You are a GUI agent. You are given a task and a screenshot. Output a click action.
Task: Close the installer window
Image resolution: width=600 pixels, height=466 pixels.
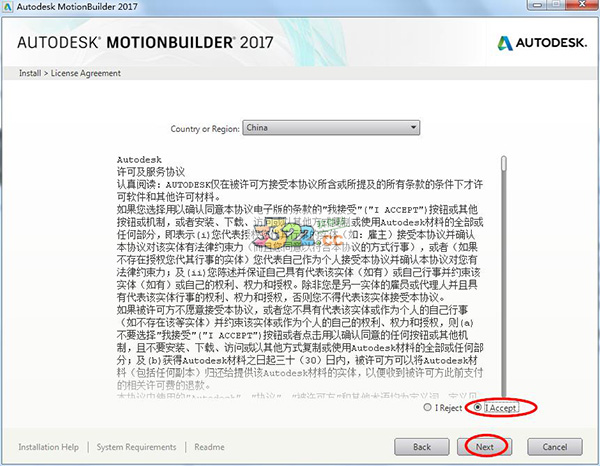(x=582, y=5)
